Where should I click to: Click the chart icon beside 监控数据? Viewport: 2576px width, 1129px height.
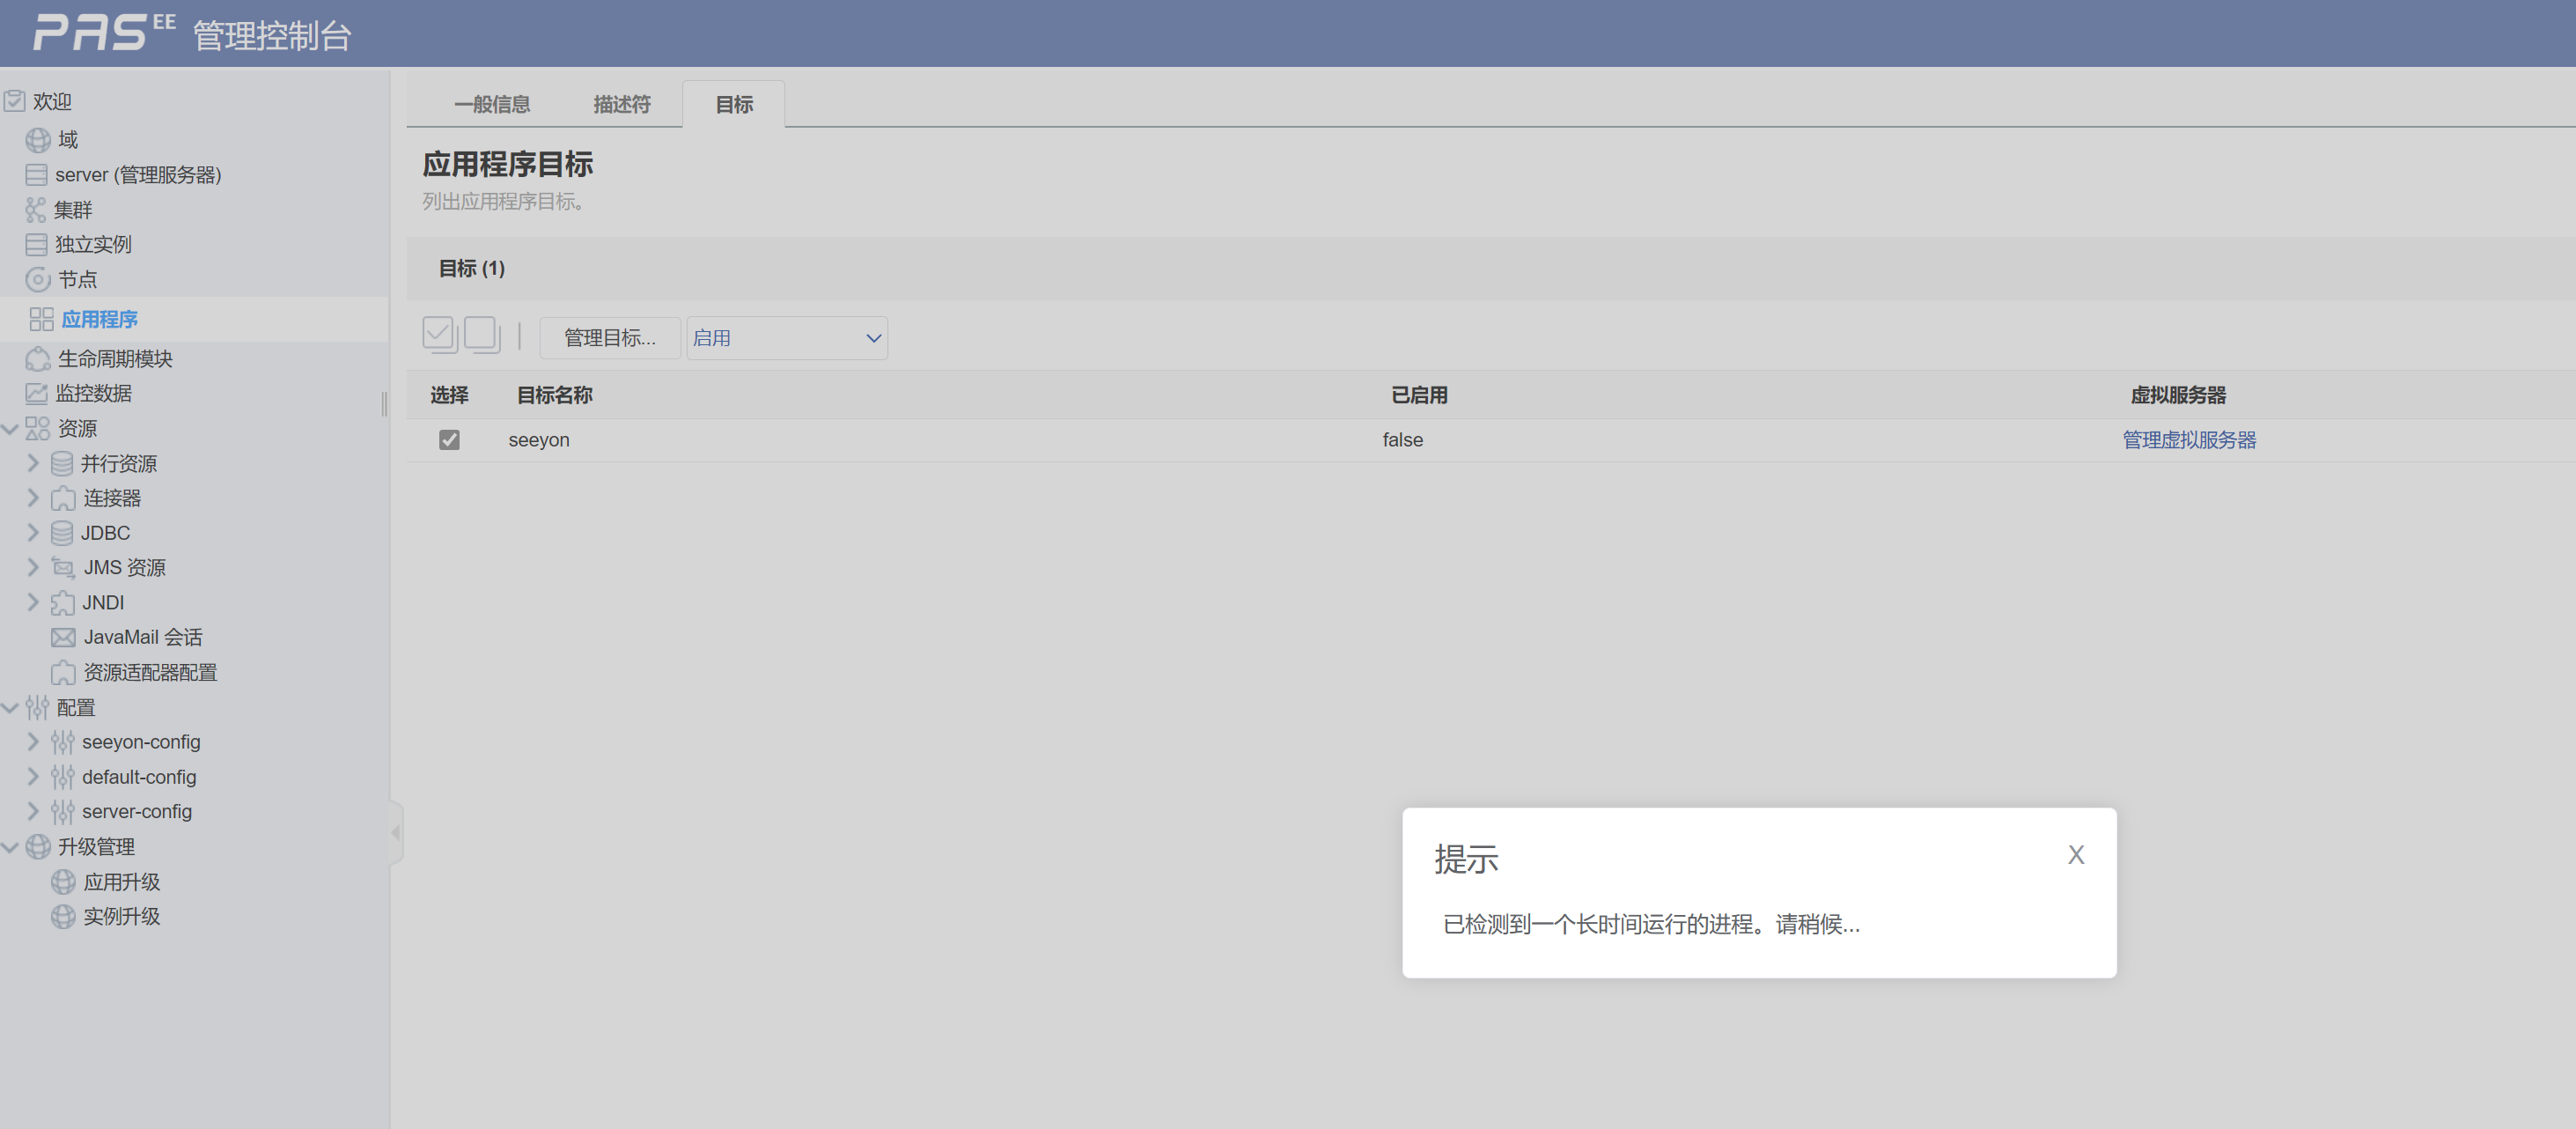[x=36, y=393]
